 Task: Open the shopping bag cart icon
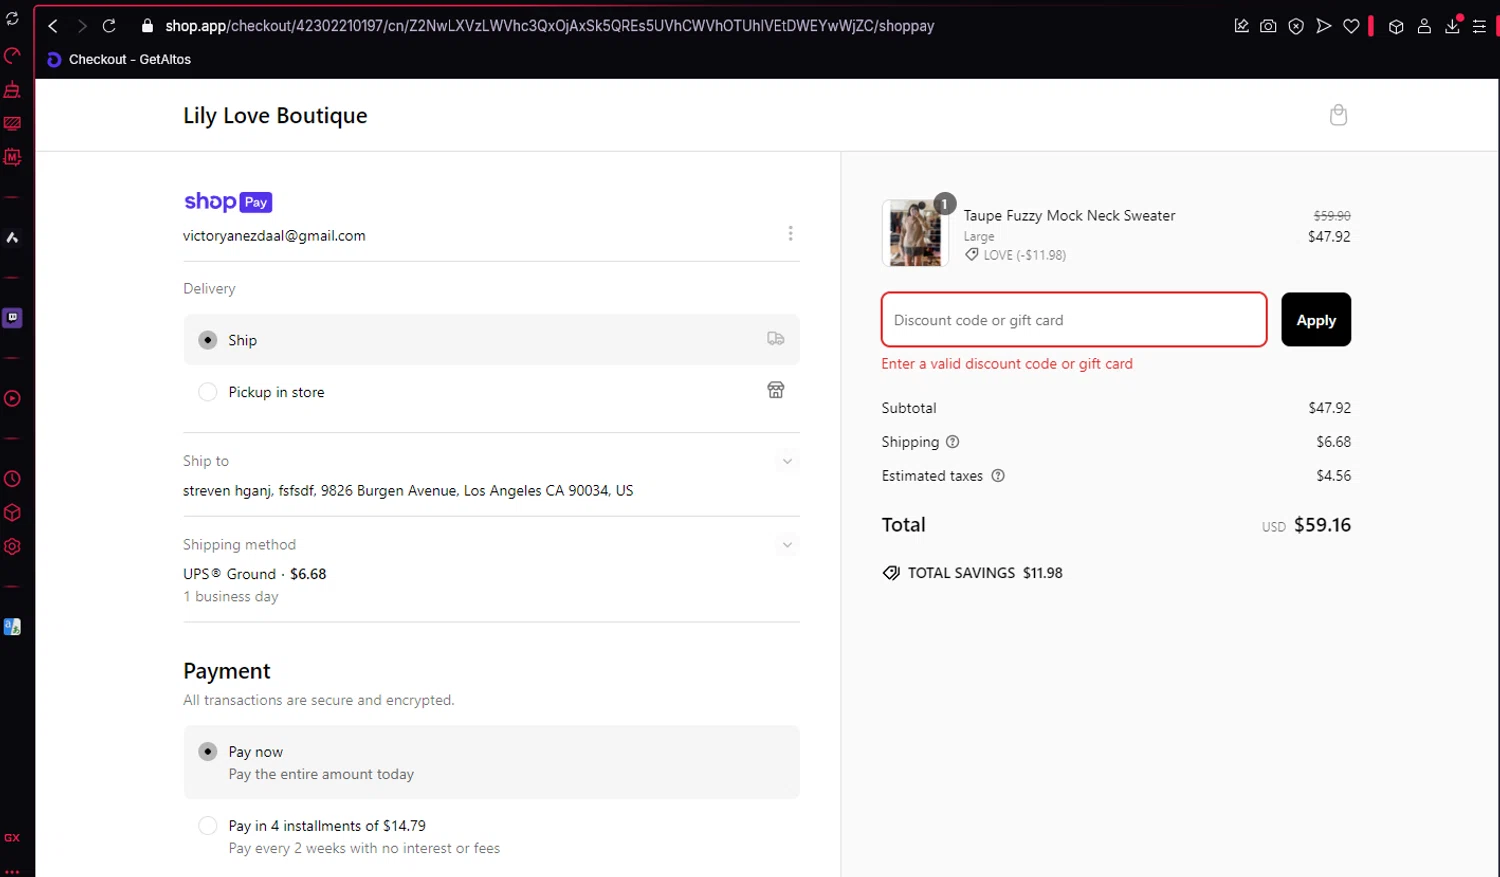pos(1338,115)
